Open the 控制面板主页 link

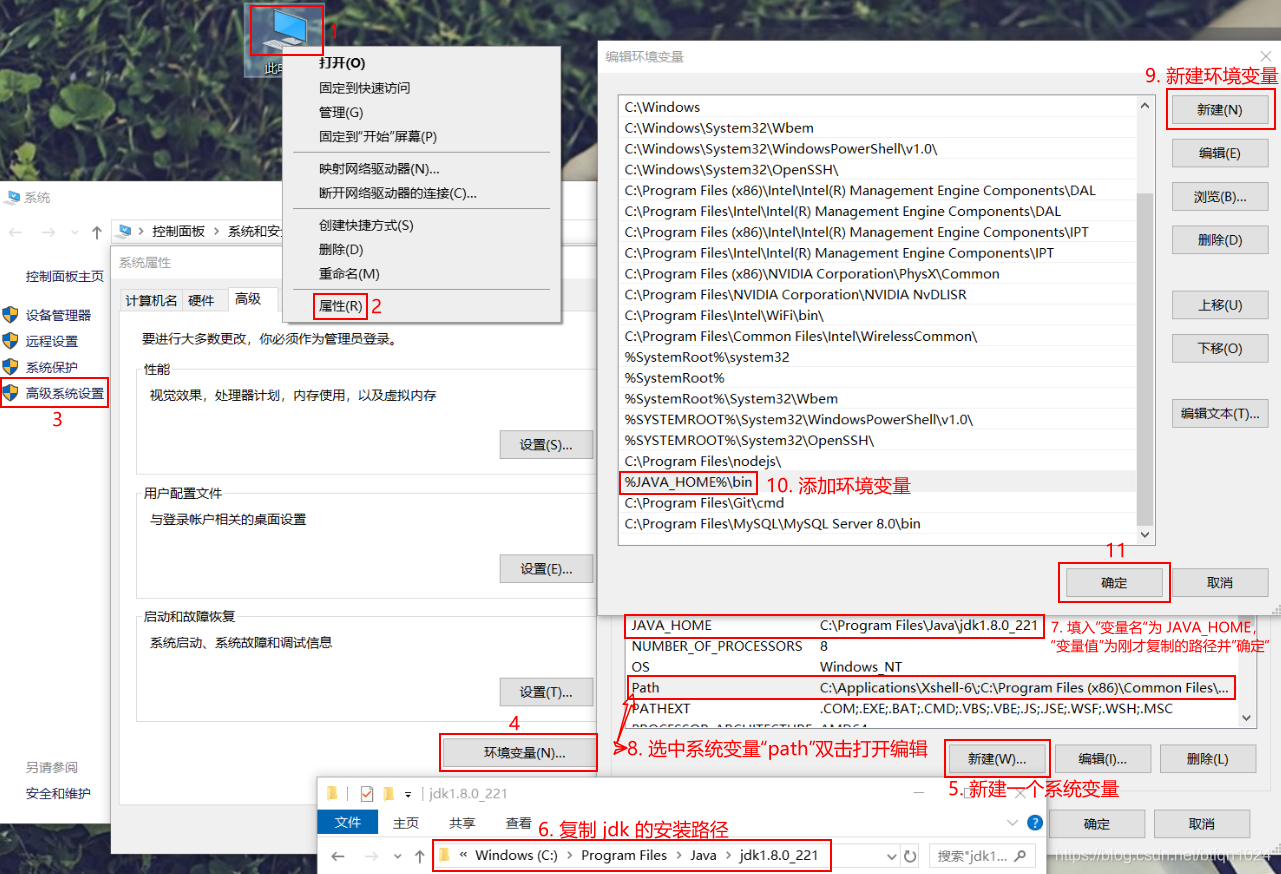pyautogui.click(x=65, y=276)
